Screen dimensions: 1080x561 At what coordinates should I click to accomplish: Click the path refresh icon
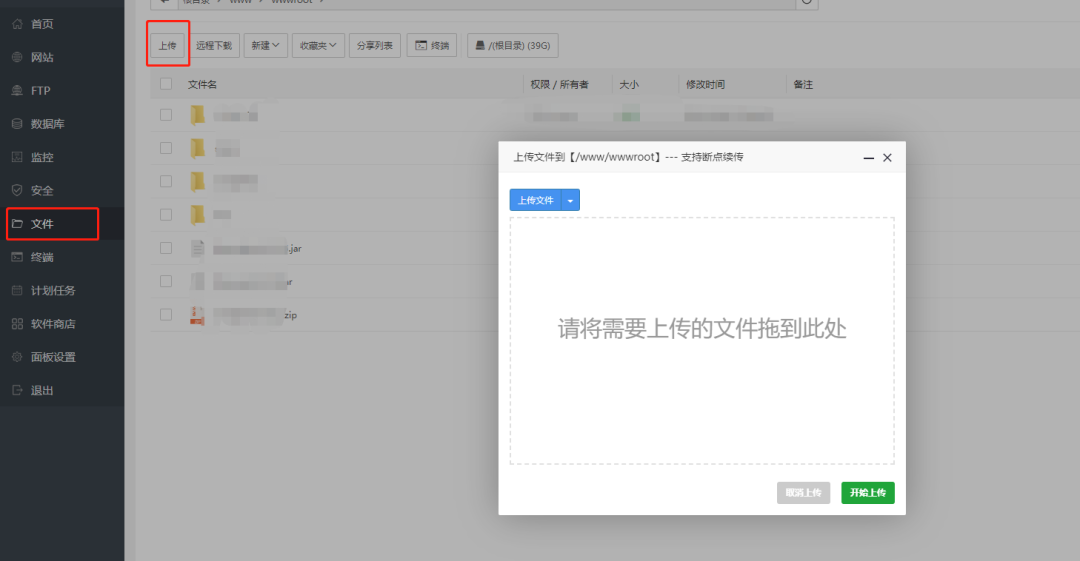(x=807, y=2)
